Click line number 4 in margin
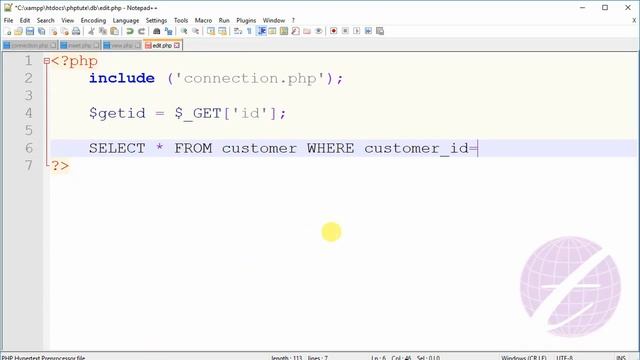The width and height of the screenshot is (640, 360). point(28,113)
